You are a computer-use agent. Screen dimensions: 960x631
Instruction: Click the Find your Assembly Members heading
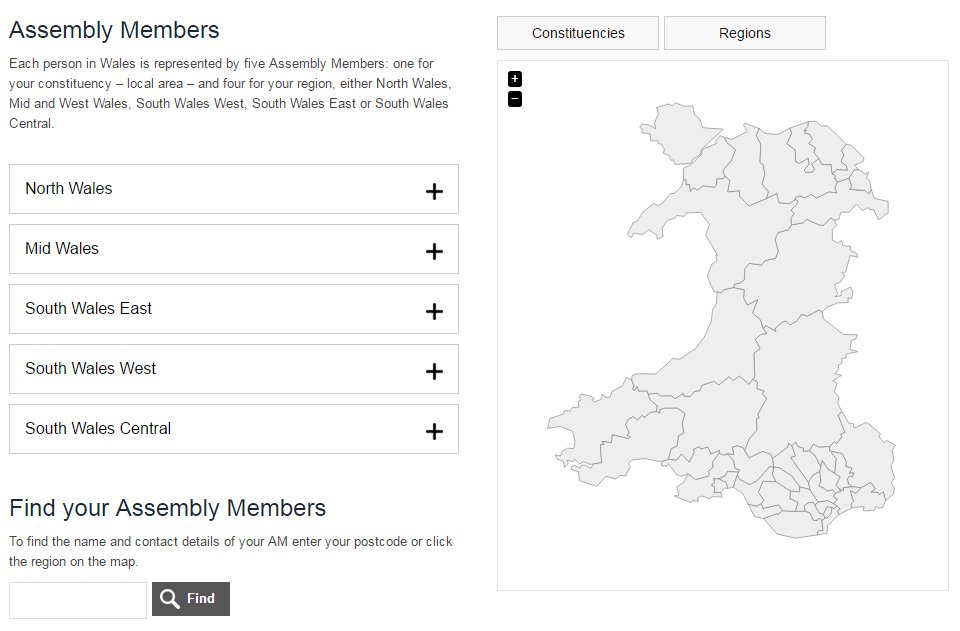(168, 508)
